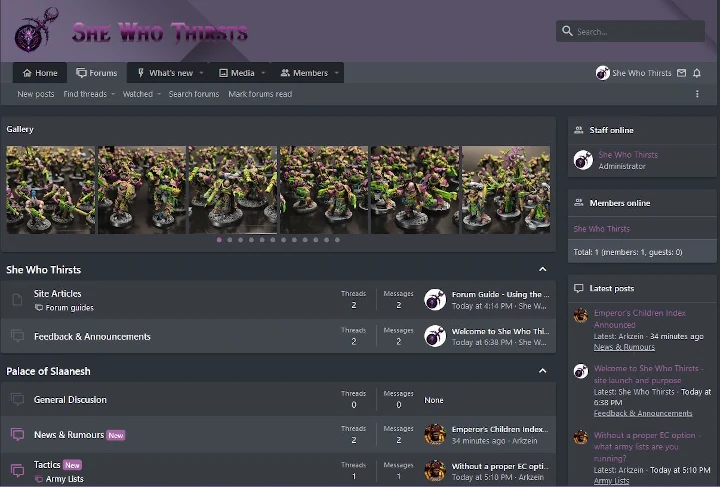Click the Tactics forum icon
The width and height of the screenshot is (720, 487).
pyautogui.click(x=17, y=470)
